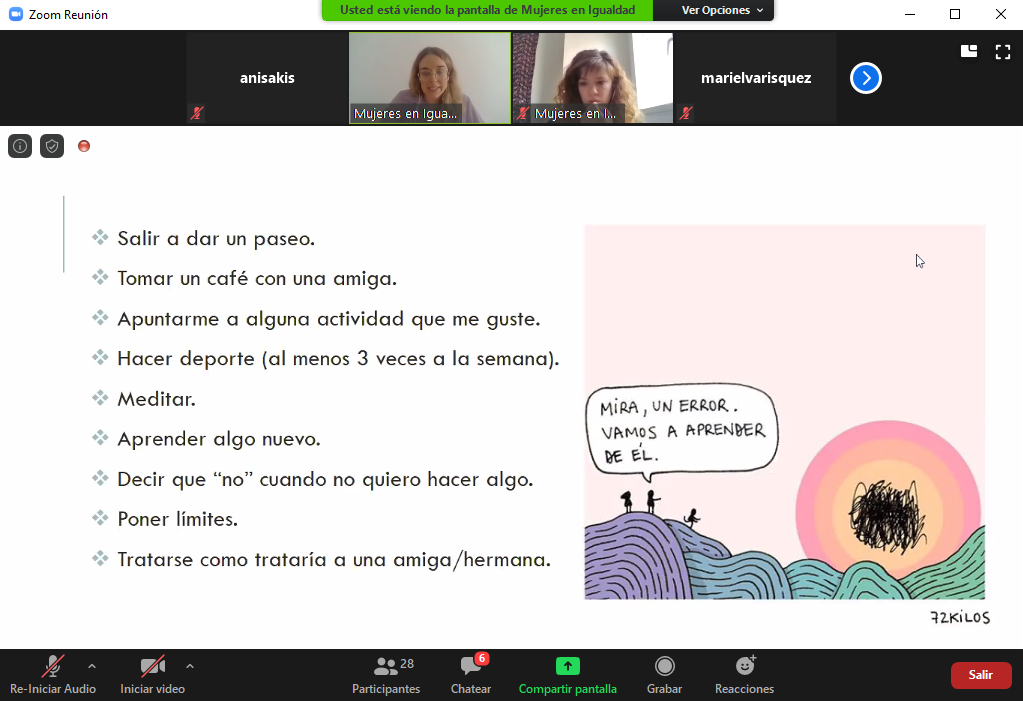Click muted mic icon on anisakis tile
This screenshot has height=701, width=1023.
point(196,114)
